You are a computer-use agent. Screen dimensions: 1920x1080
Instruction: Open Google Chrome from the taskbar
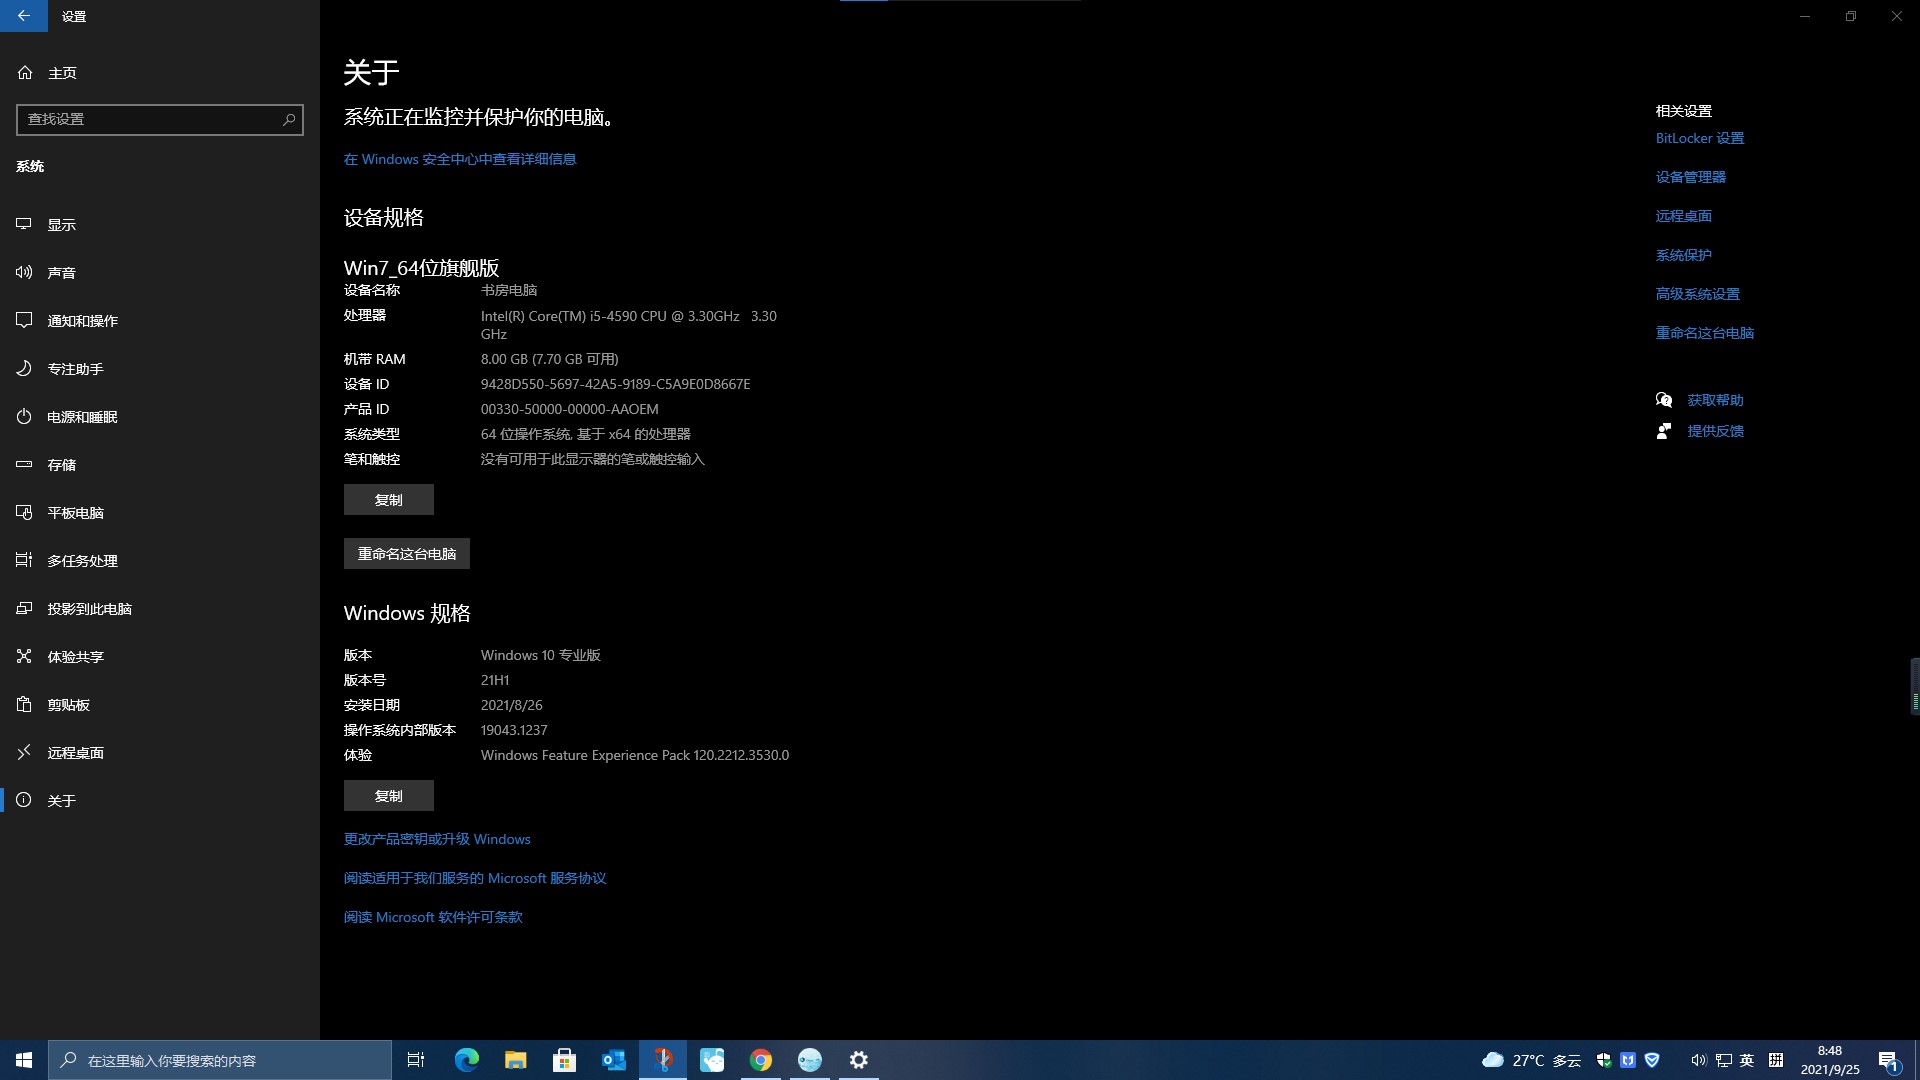pyautogui.click(x=761, y=1060)
